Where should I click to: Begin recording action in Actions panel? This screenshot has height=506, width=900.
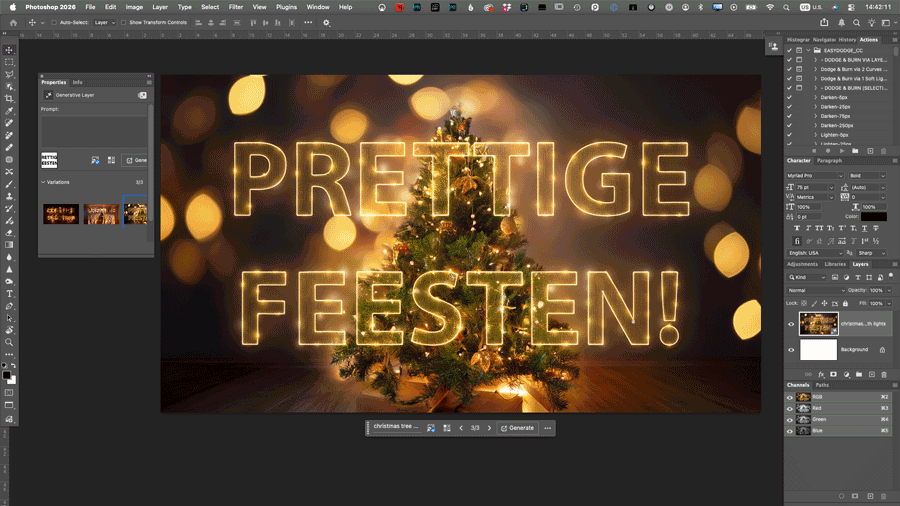tap(828, 151)
